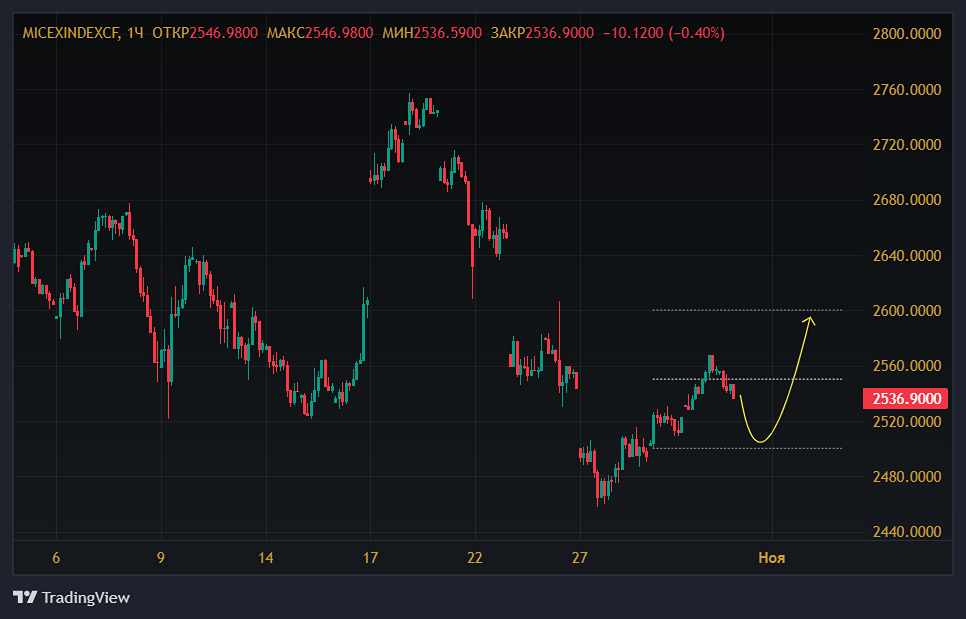
Task: Click the date label 27 on time axis
Action: coord(579,558)
